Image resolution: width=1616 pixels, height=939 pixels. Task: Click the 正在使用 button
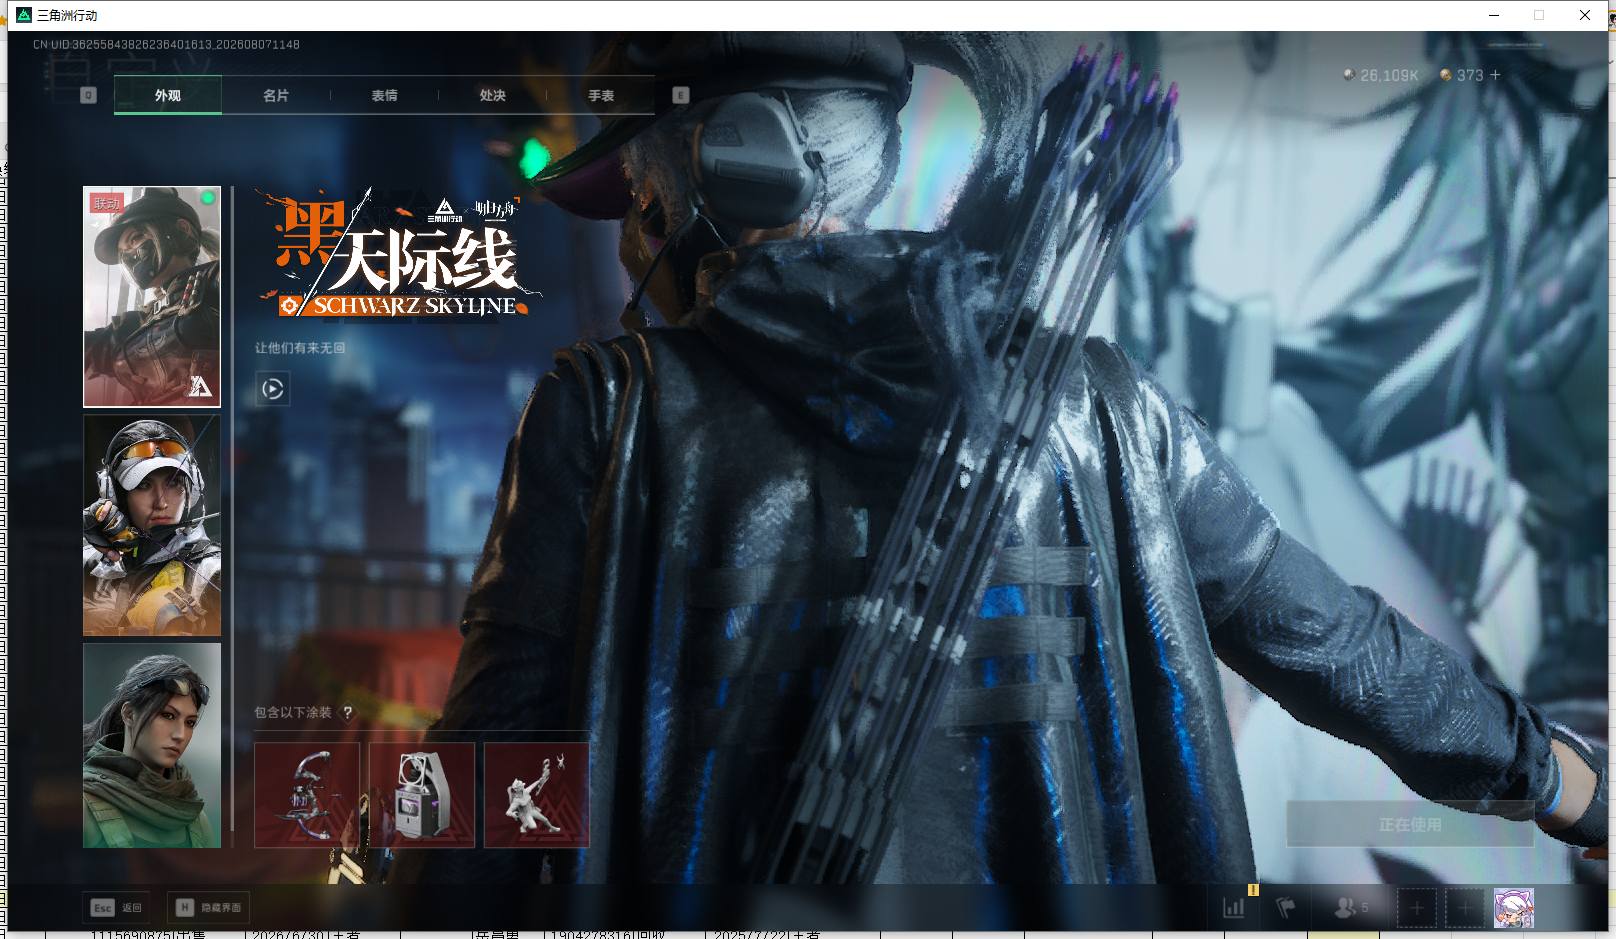click(x=1410, y=824)
